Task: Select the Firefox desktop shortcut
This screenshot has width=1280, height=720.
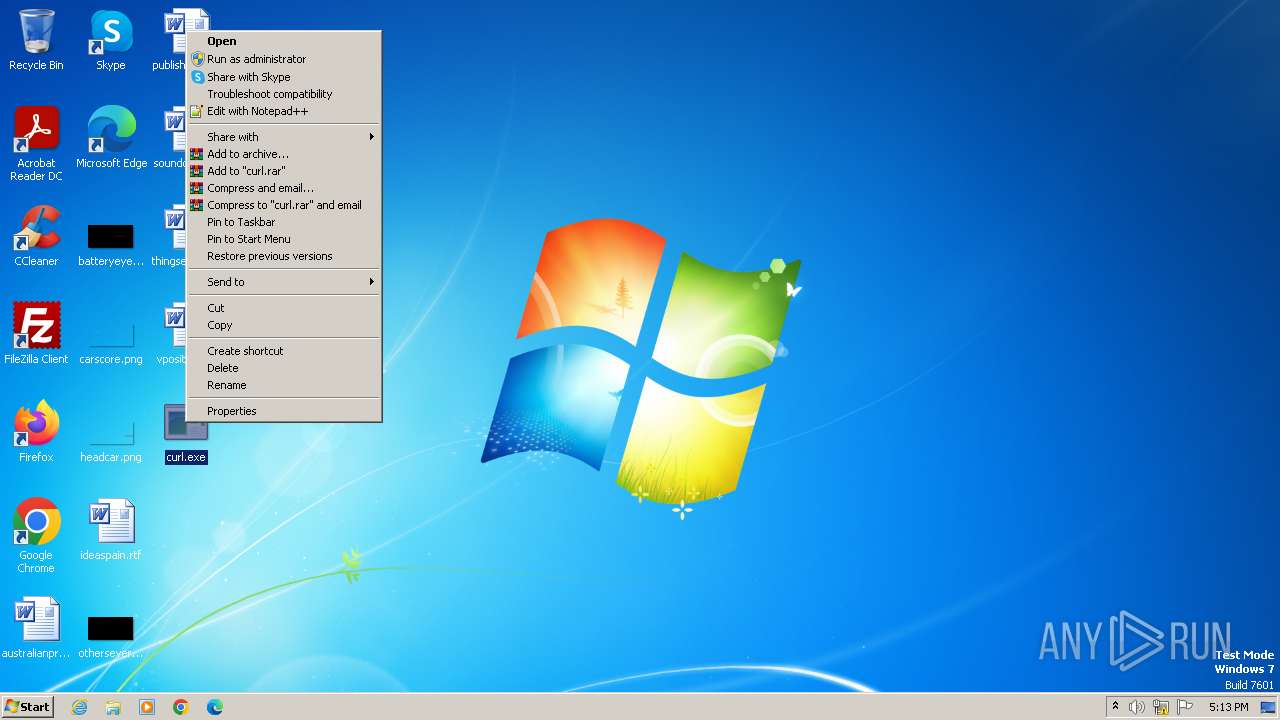Action: 36,431
